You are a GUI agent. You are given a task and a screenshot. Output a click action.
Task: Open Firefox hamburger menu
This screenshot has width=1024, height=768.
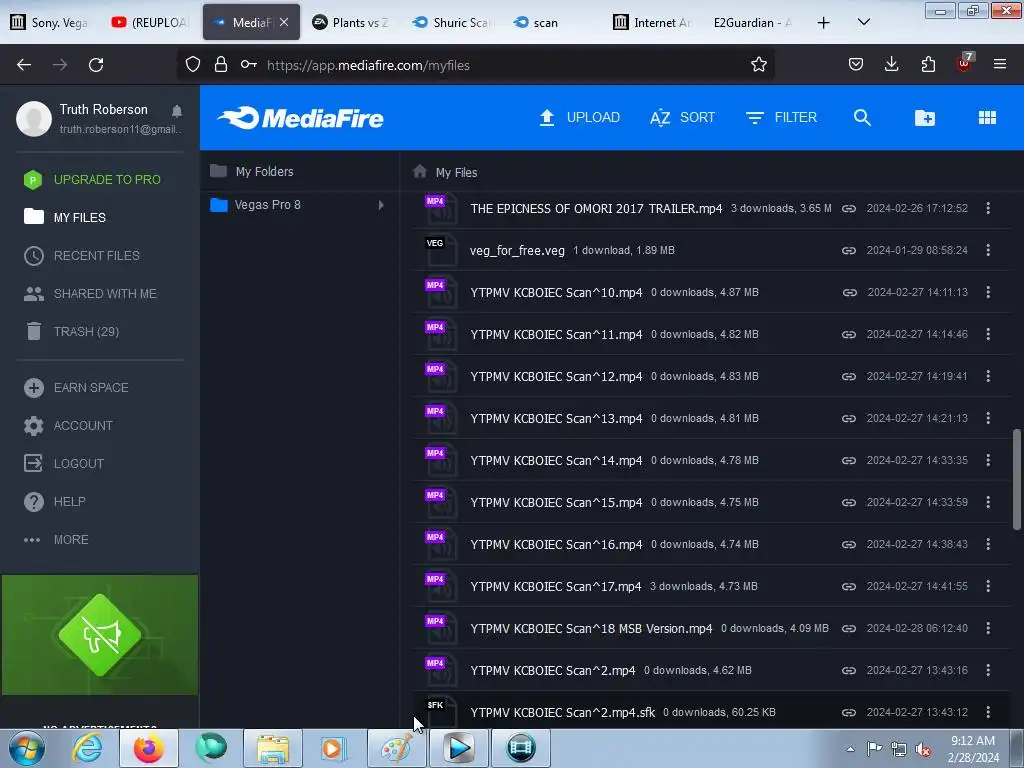[1000, 64]
